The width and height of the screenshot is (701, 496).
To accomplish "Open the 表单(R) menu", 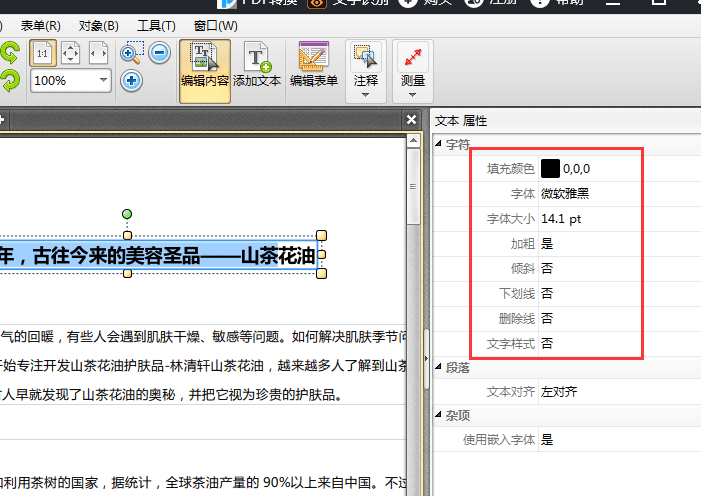I will 41,26.
